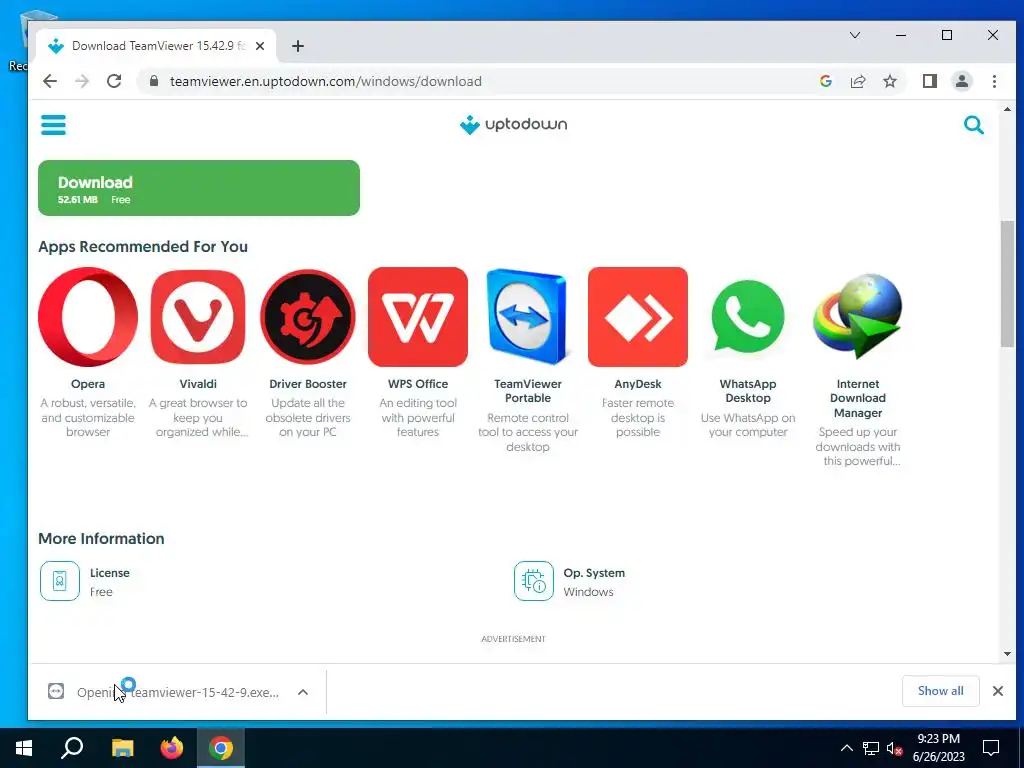Open the Windows Start menu
1024x768 pixels.
(24, 748)
